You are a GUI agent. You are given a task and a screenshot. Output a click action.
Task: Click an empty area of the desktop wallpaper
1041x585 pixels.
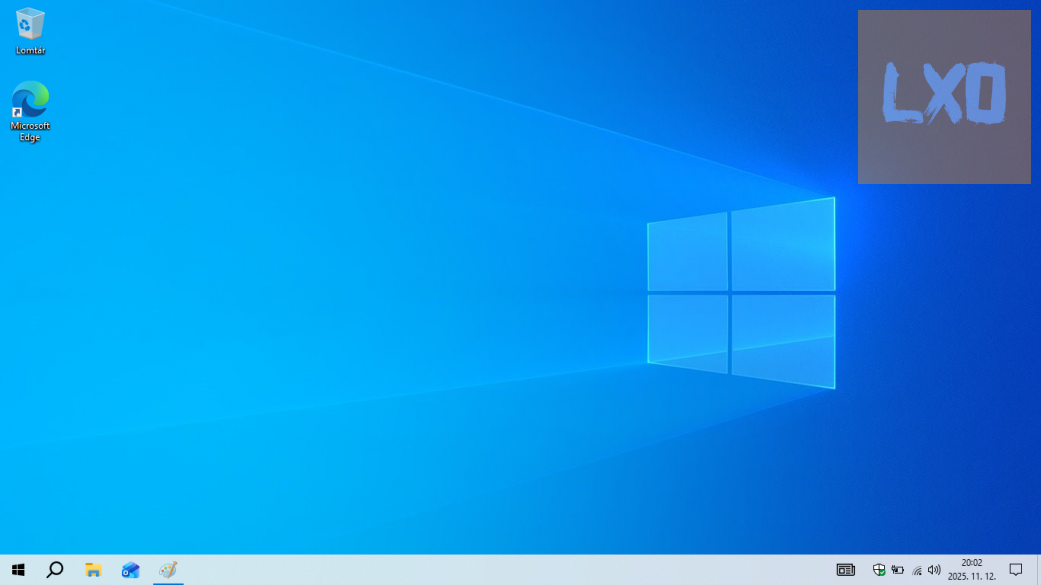400,440
